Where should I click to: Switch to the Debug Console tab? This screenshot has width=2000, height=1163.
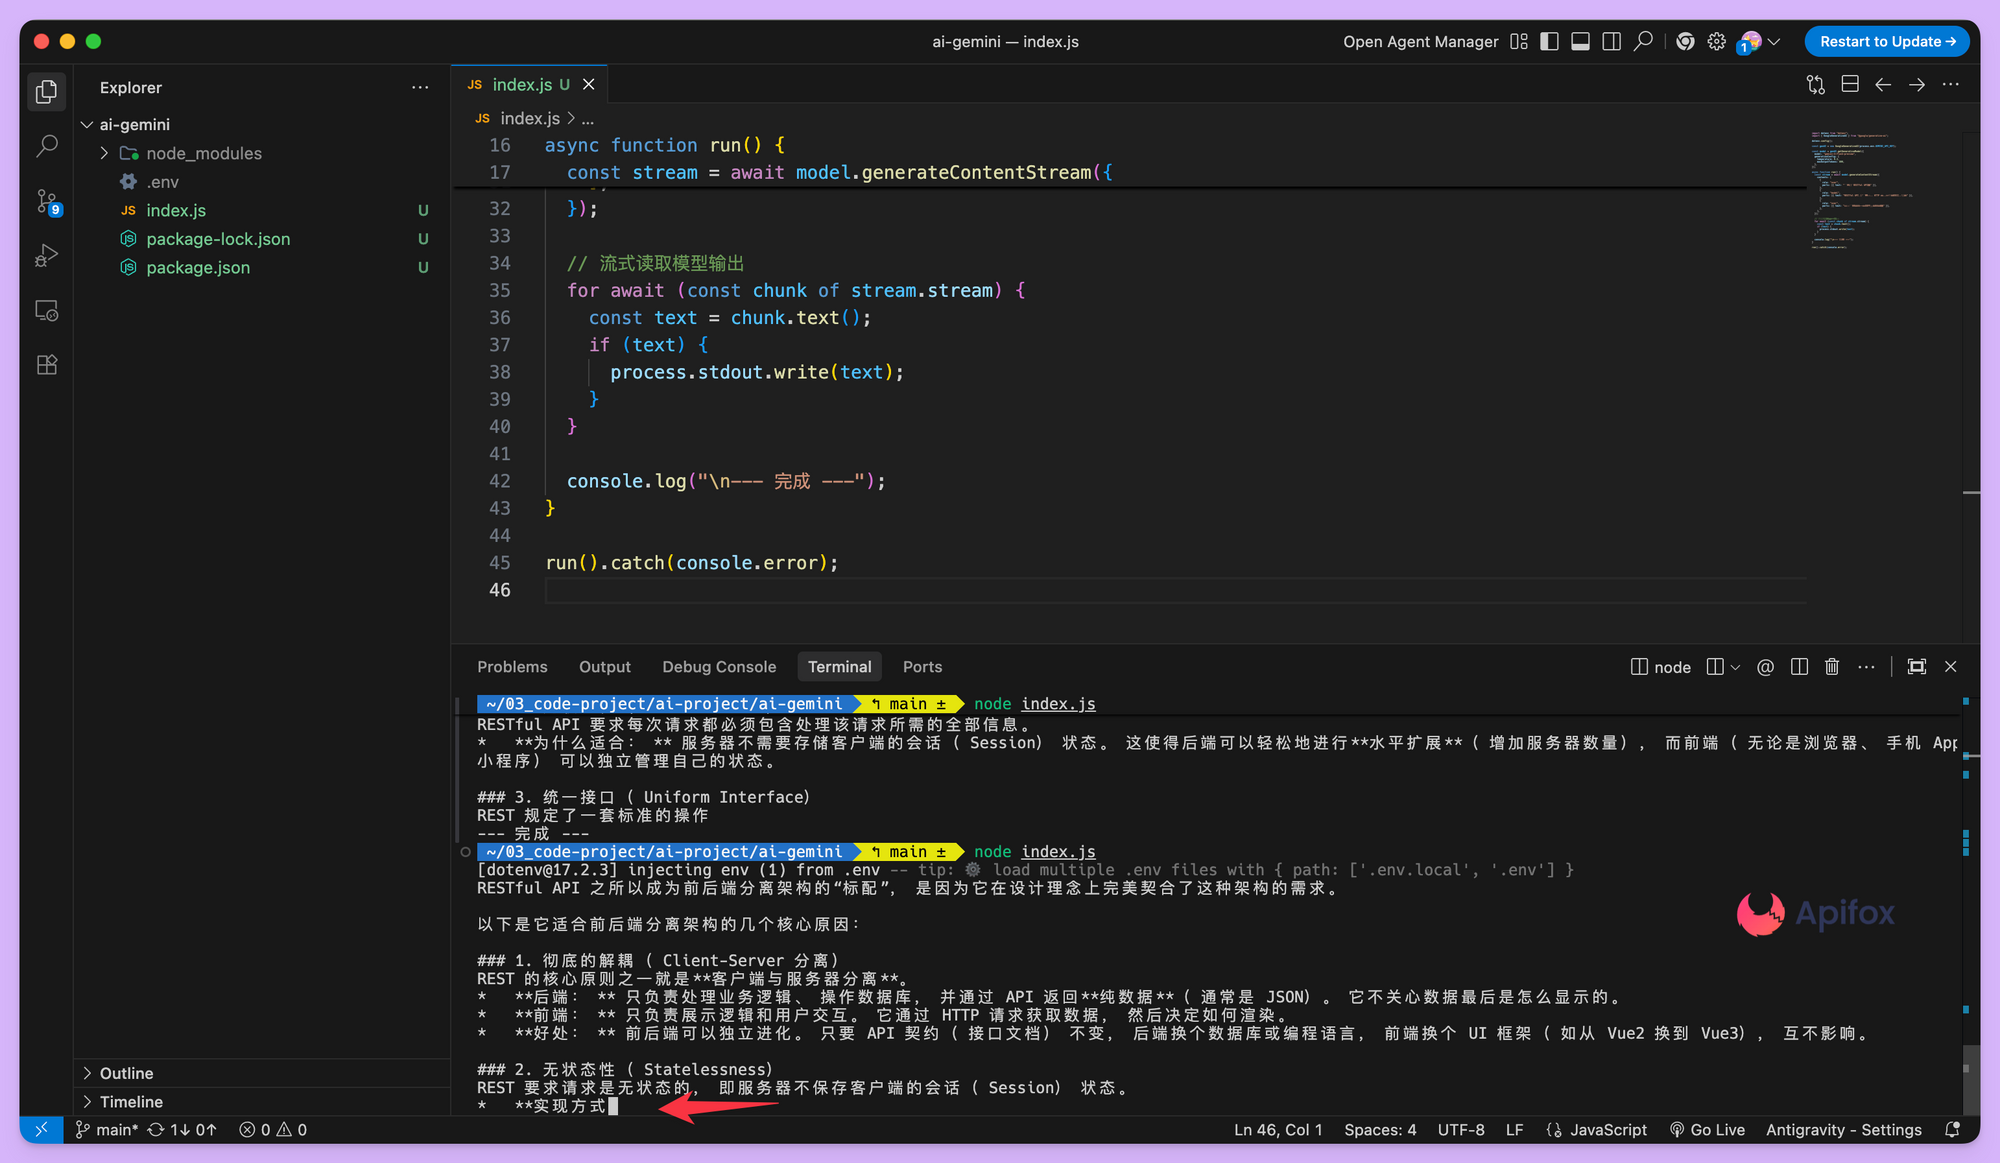pos(718,667)
